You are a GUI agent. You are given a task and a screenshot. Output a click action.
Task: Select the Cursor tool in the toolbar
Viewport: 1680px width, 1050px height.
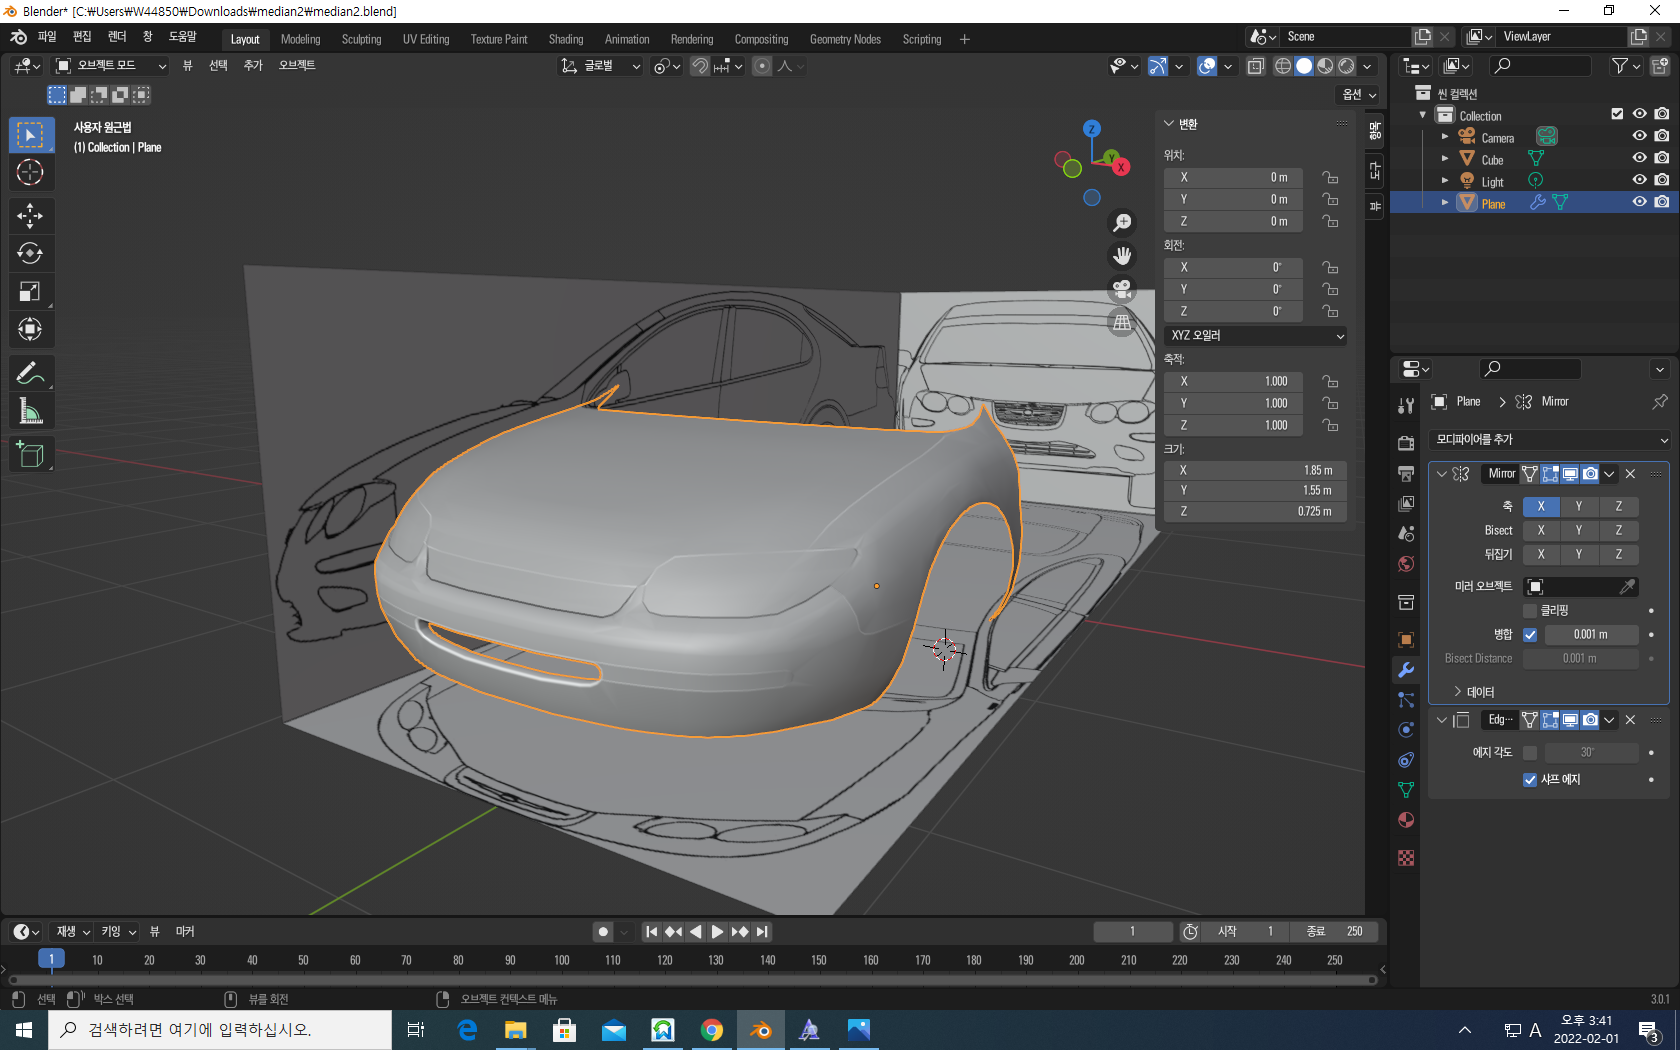click(x=30, y=173)
